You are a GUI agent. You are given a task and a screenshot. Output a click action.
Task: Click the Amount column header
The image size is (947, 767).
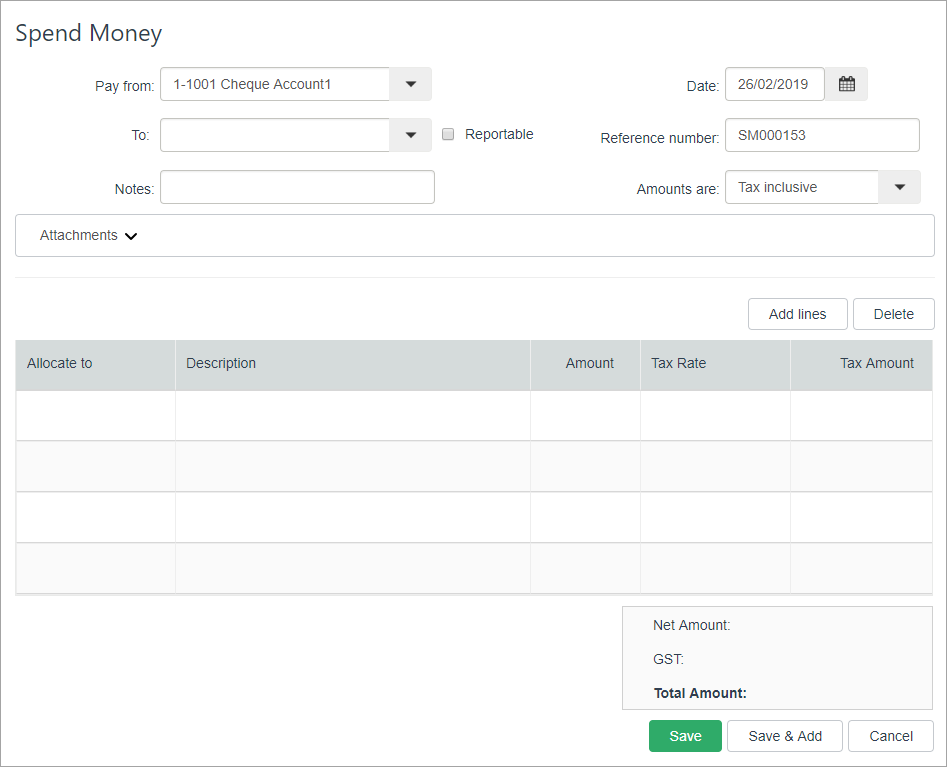(x=585, y=365)
